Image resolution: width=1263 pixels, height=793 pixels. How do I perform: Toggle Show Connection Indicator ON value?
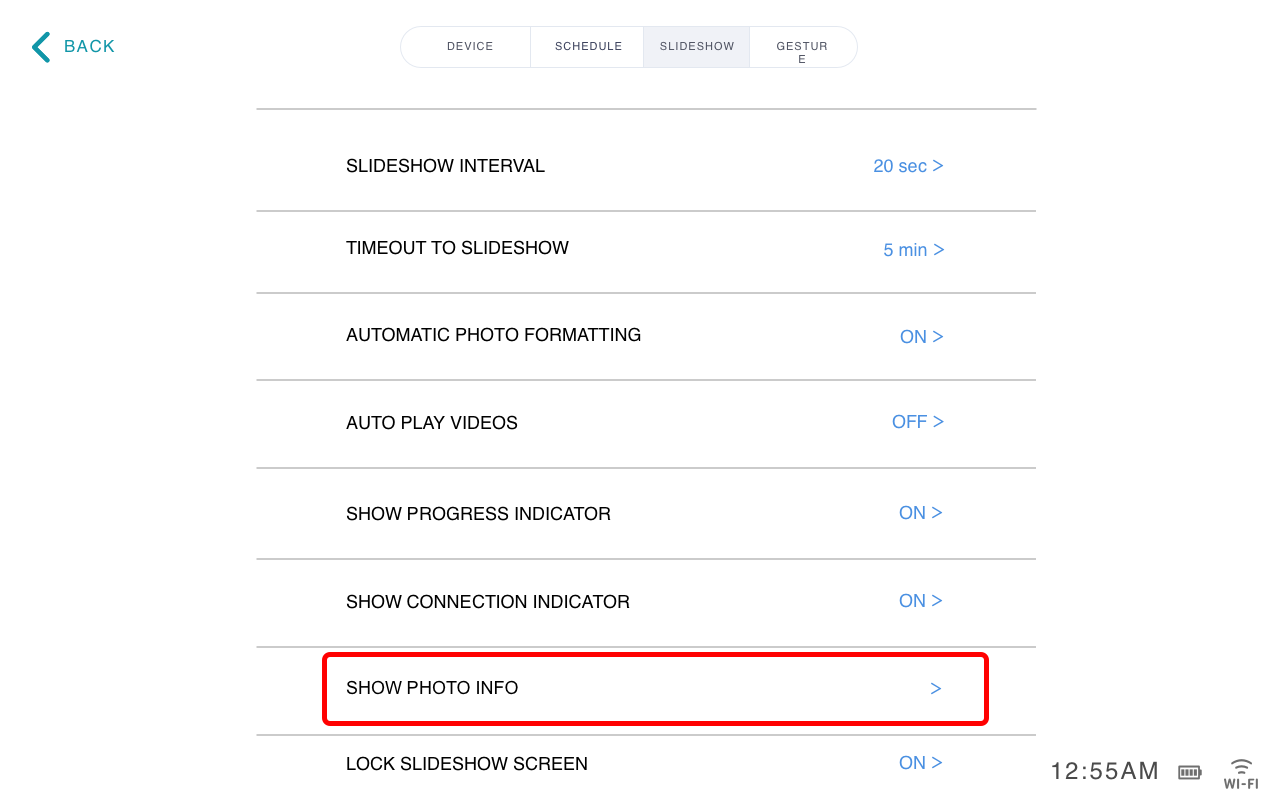pyautogui.click(x=920, y=601)
